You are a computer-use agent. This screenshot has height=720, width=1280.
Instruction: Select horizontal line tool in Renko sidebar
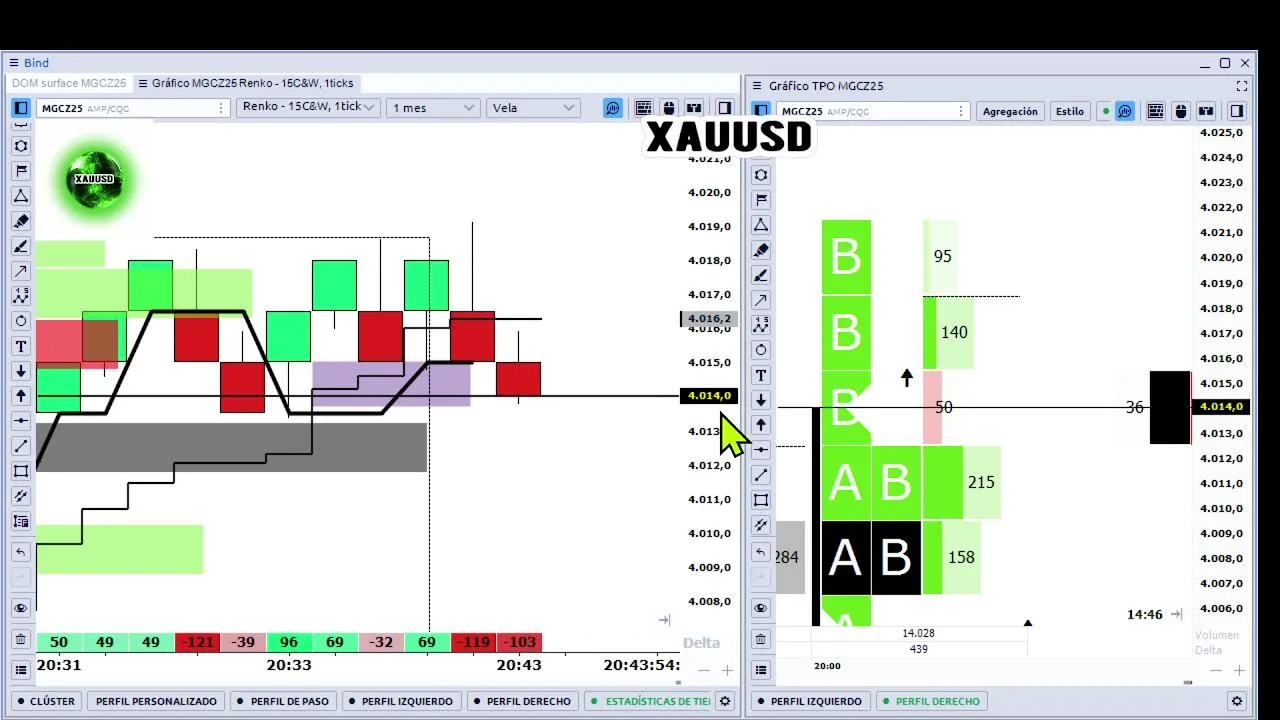pyautogui.click(x=21, y=421)
